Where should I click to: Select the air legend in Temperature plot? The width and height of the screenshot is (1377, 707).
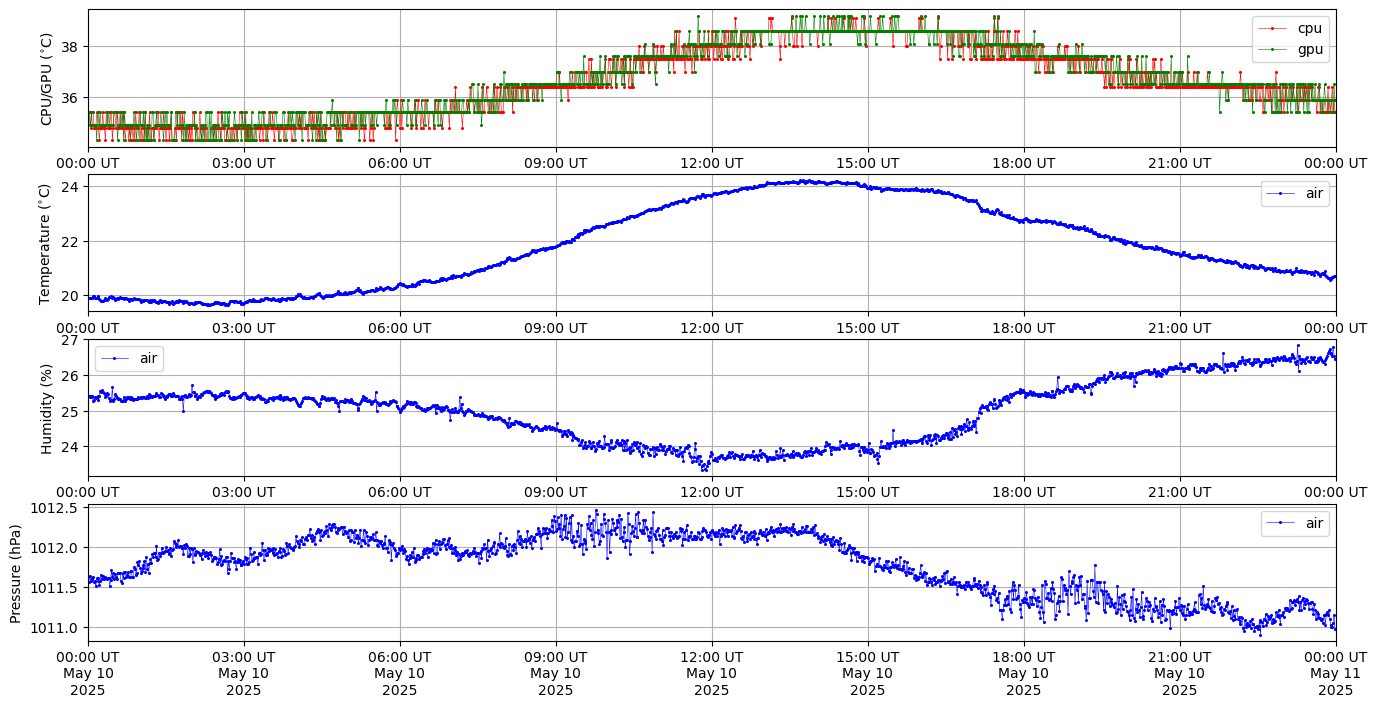[x=1296, y=194]
